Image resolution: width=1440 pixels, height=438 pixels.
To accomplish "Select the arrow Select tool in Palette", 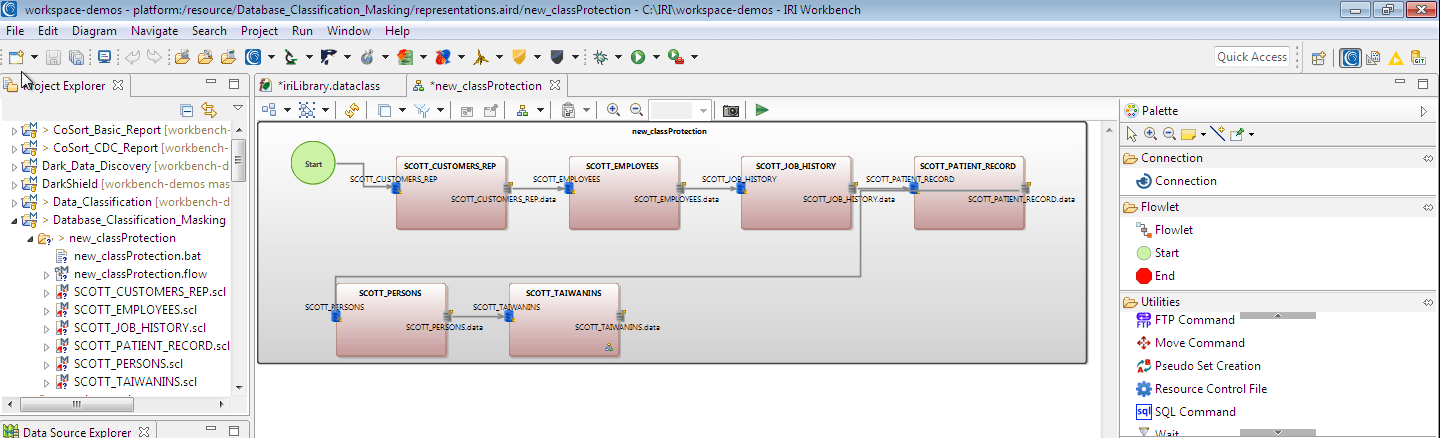I will (x=1132, y=133).
